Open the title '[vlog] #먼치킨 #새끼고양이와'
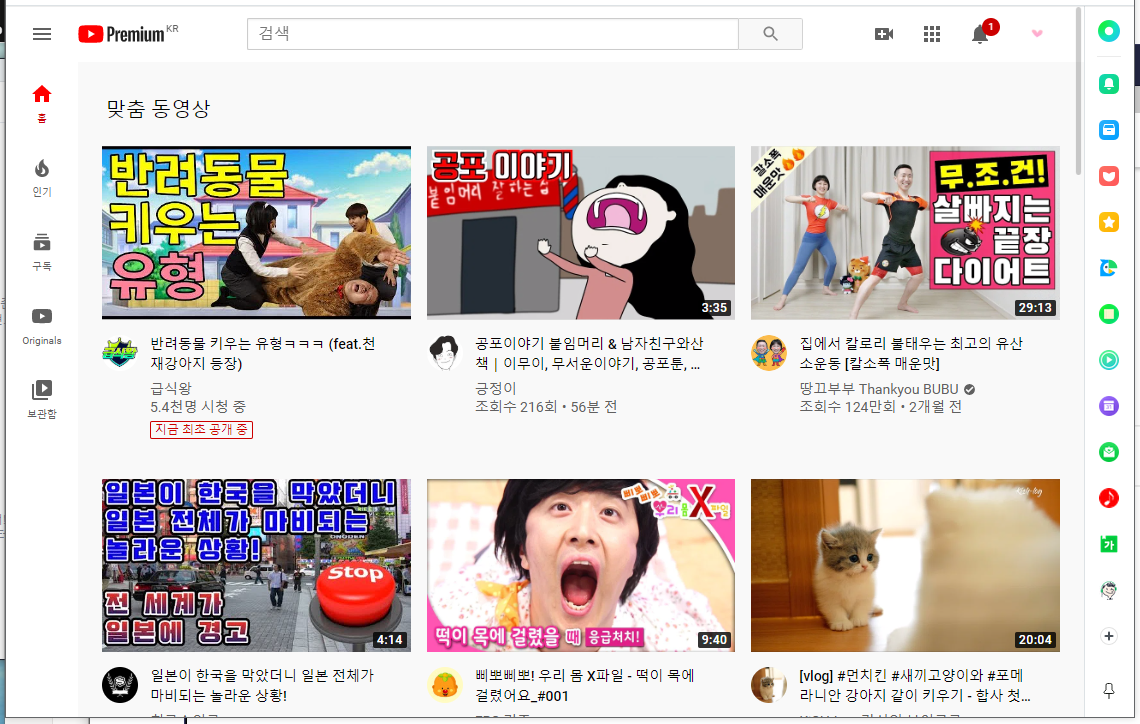The height and width of the screenshot is (724, 1140). click(x=915, y=685)
